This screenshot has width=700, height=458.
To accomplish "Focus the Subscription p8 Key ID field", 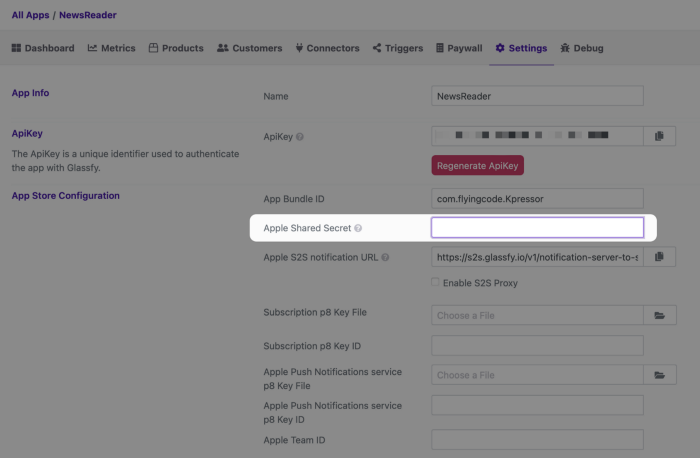I will pos(537,346).
